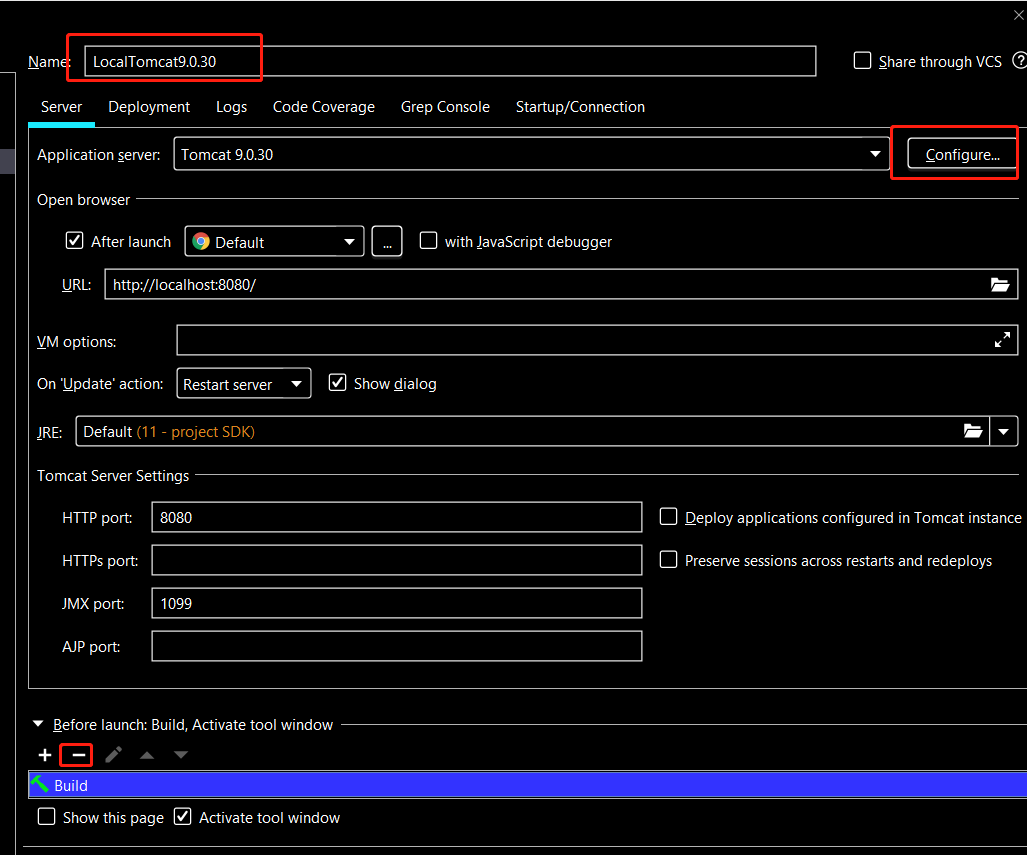This screenshot has height=855, width=1027.
Task: Open folder icon in the URL field
Action: [x=999, y=284]
